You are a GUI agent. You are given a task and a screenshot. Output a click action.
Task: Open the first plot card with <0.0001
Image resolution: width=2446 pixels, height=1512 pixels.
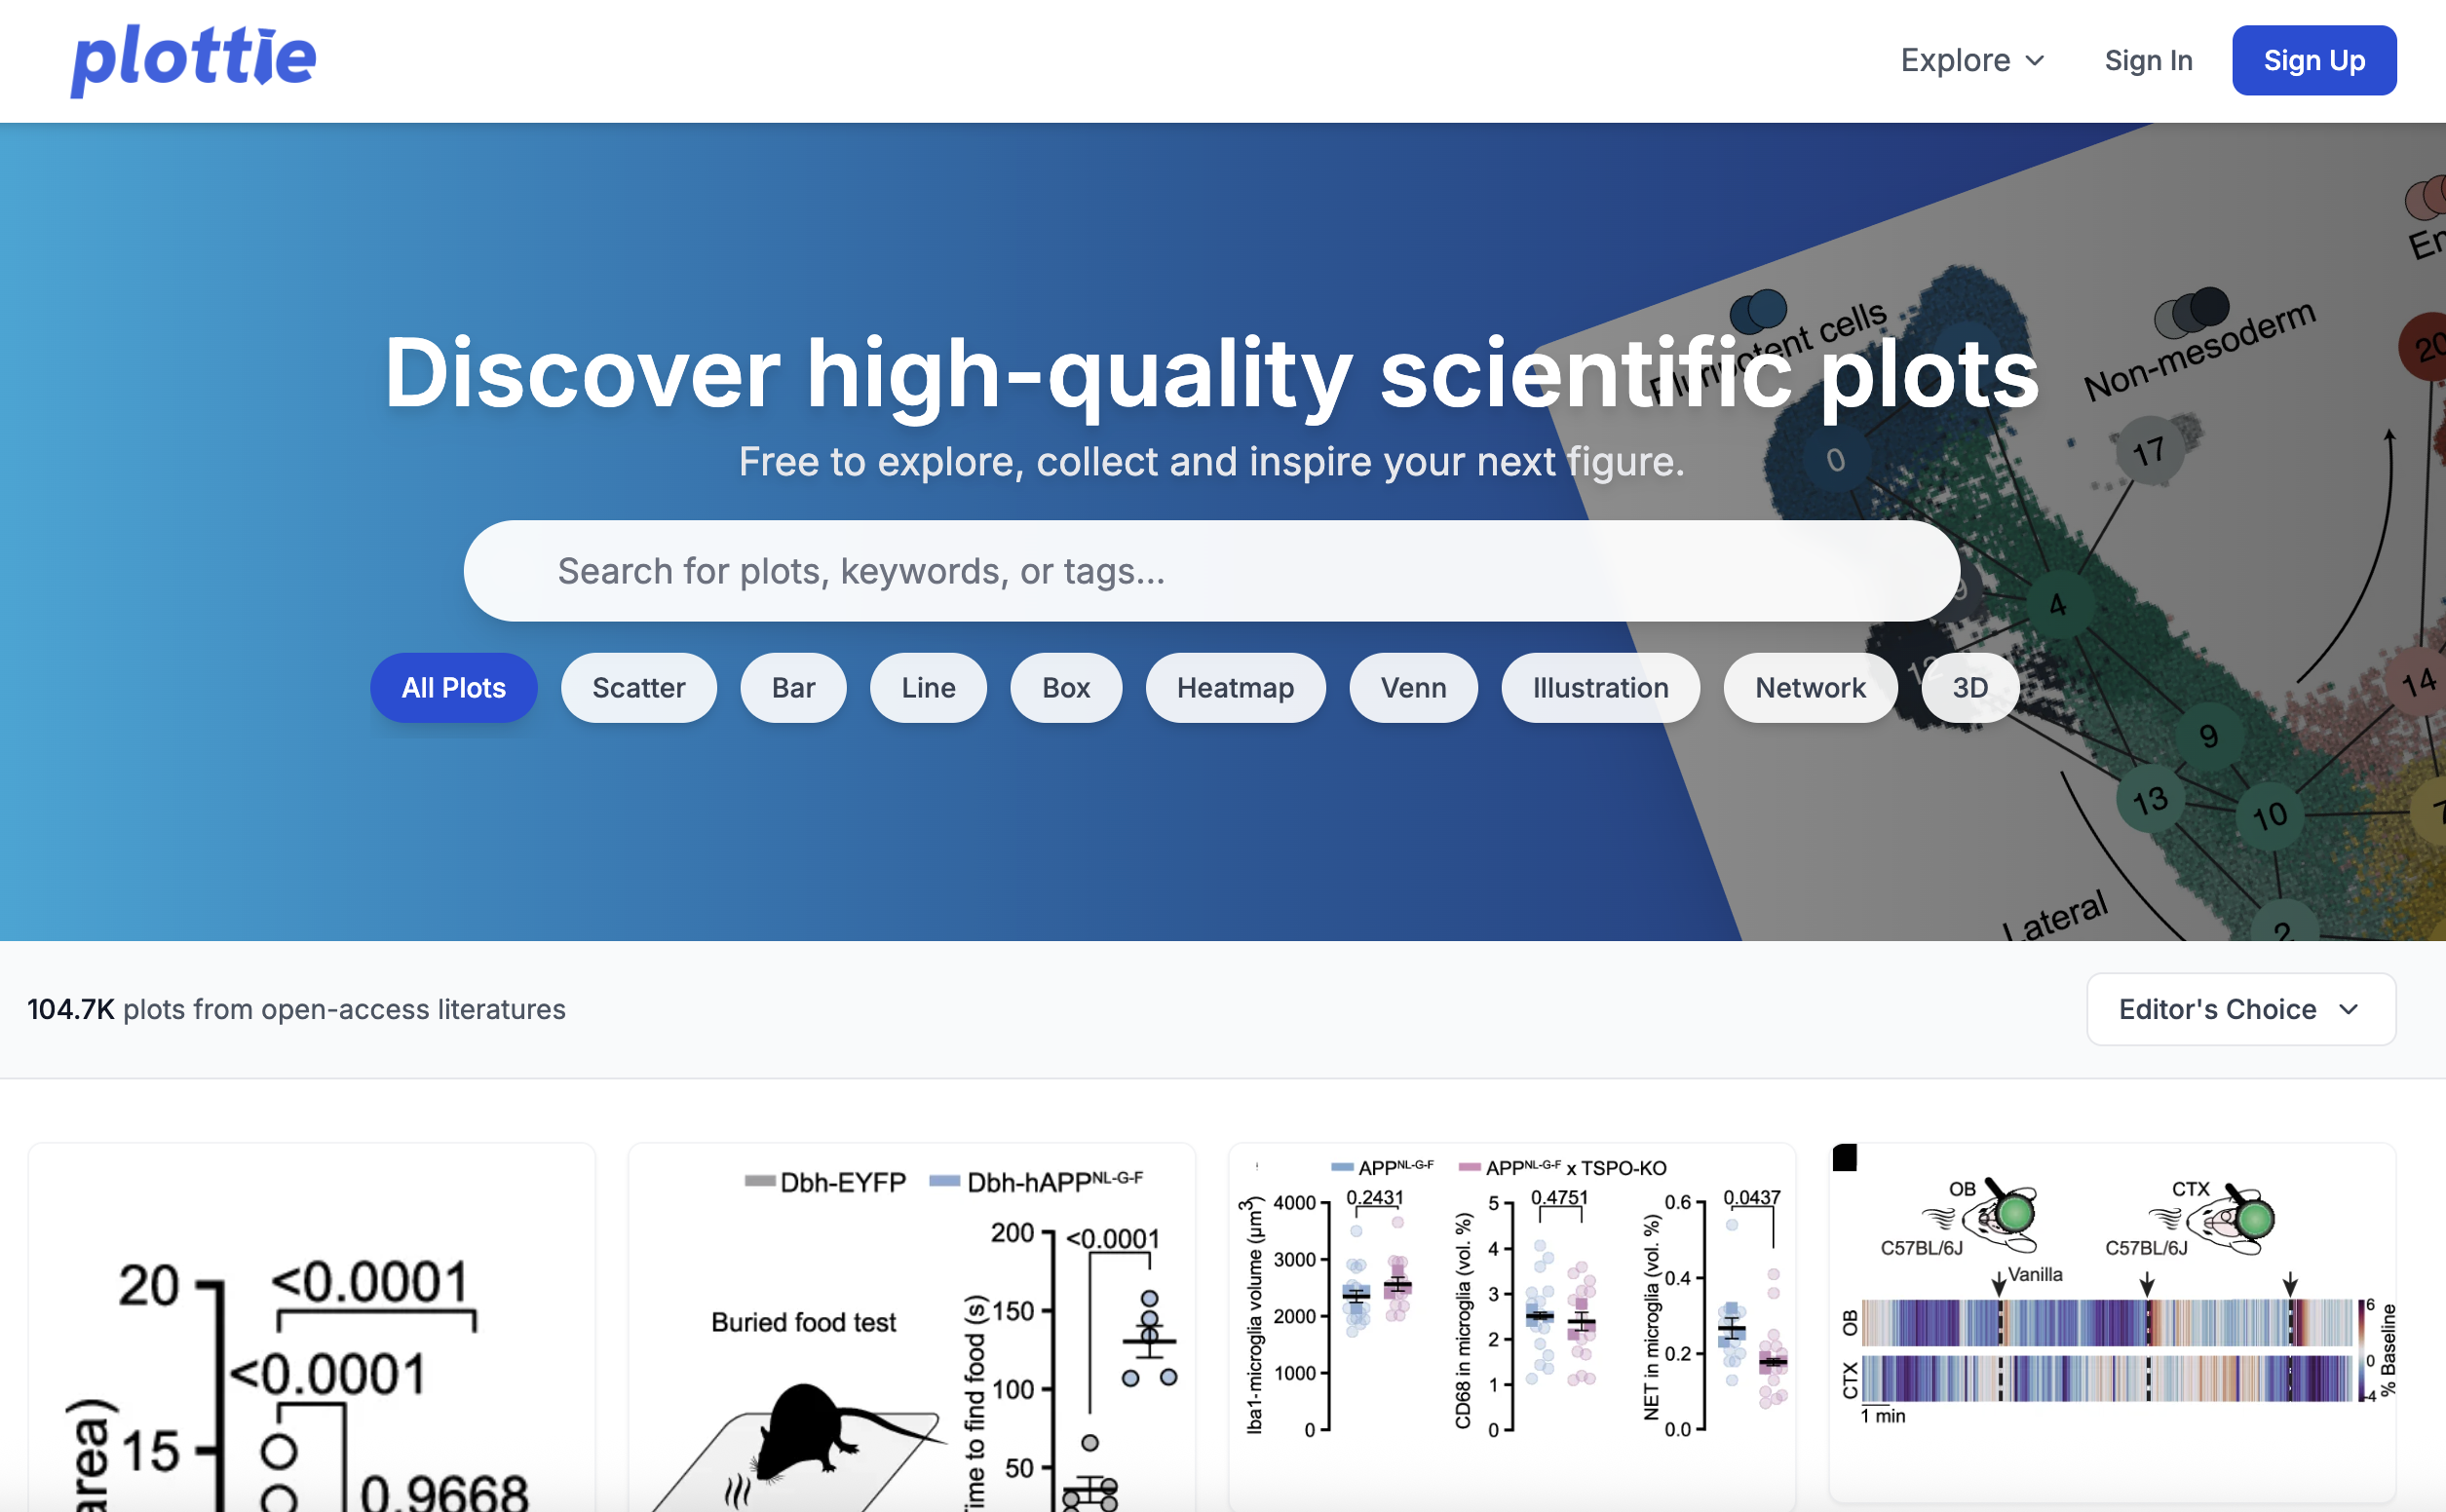tap(311, 1330)
